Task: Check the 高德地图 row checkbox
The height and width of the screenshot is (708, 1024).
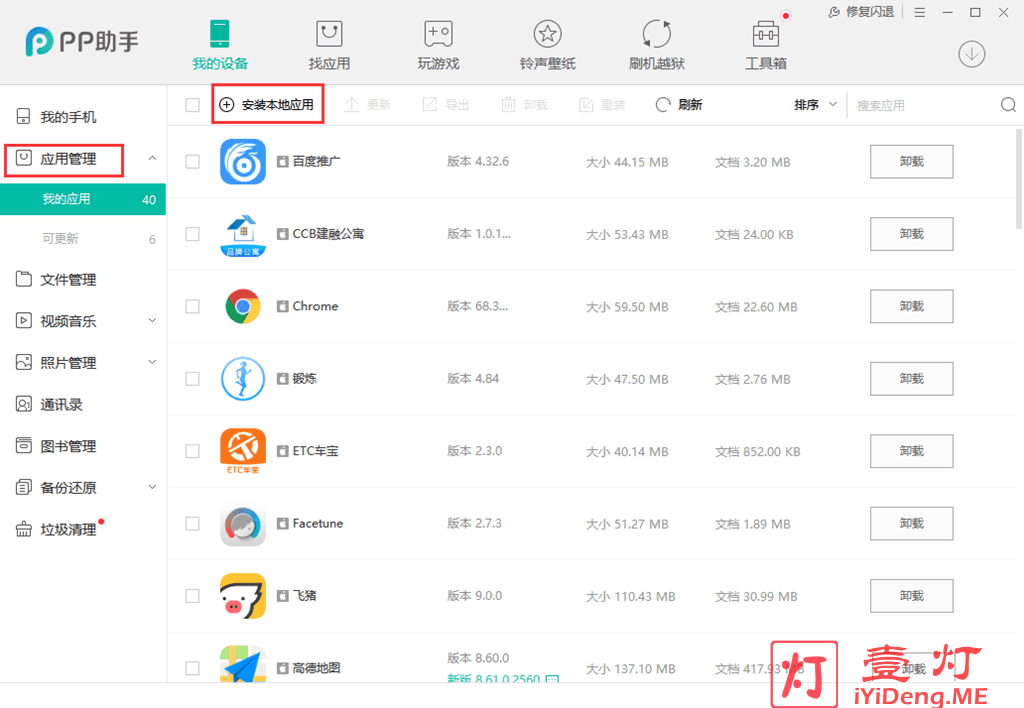Action: (x=192, y=668)
